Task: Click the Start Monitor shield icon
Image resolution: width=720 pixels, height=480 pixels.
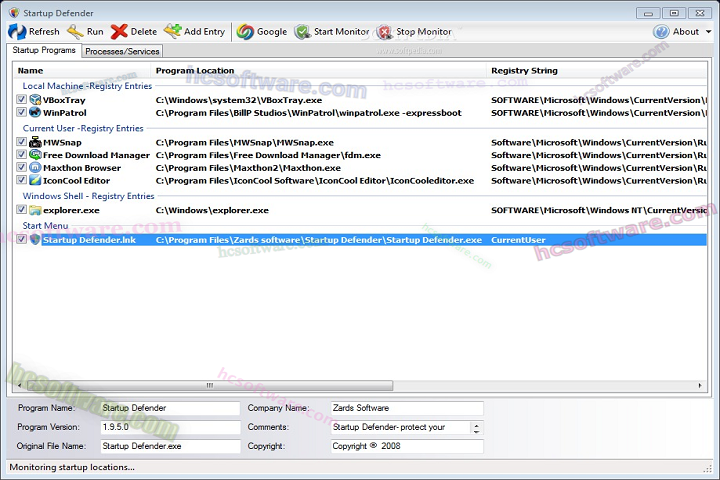Action: coord(303,32)
